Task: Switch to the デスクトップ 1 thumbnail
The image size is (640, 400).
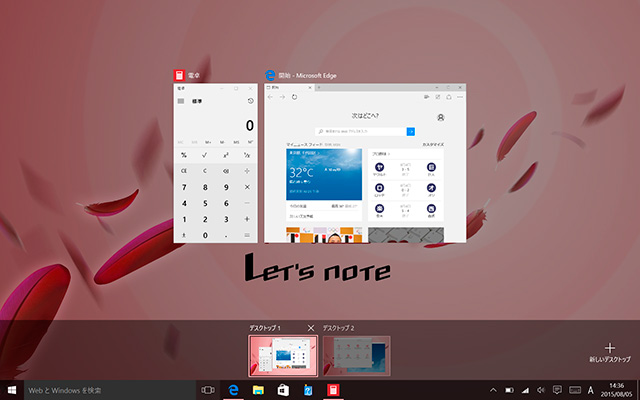Action: (283, 356)
